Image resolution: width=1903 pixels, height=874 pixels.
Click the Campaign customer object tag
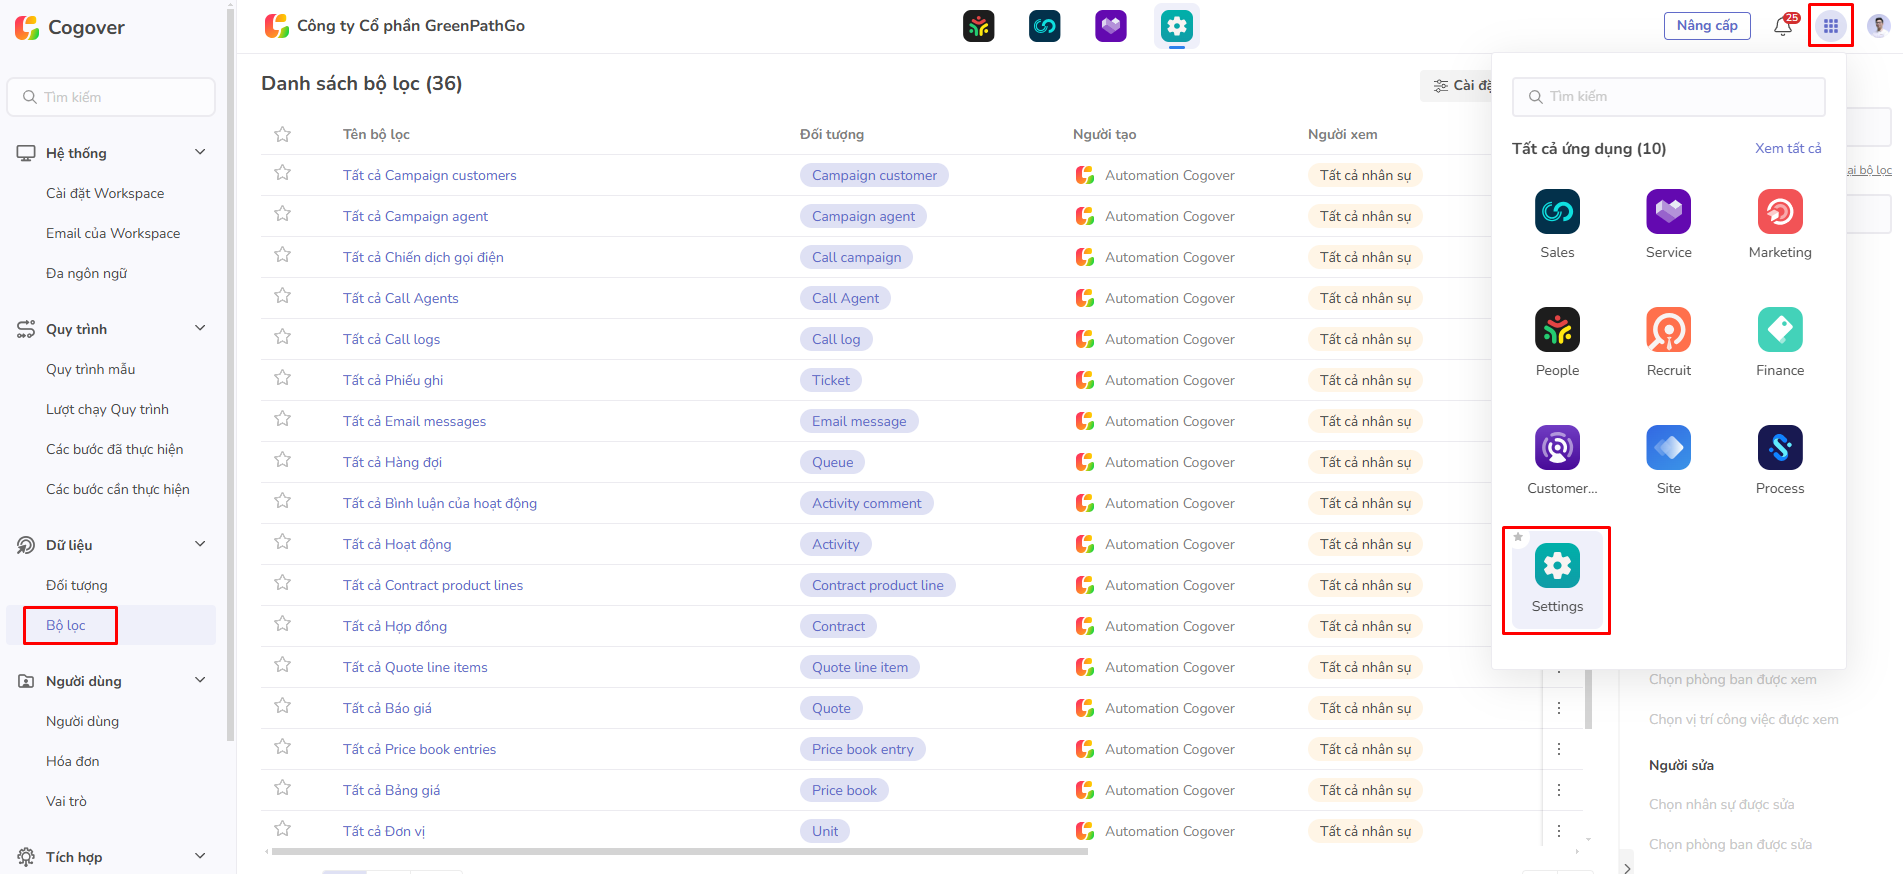point(874,175)
